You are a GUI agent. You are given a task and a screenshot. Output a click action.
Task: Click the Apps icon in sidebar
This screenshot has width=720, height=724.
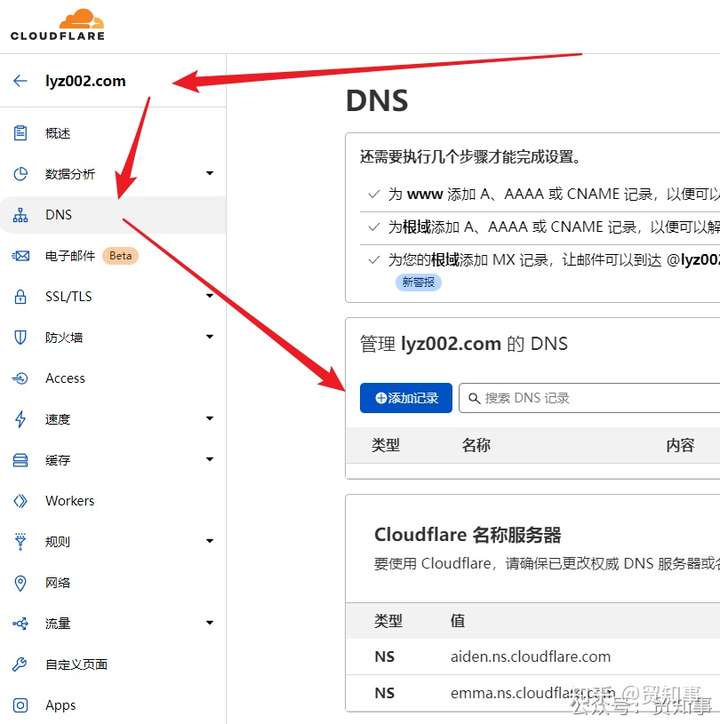coord(20,705)
